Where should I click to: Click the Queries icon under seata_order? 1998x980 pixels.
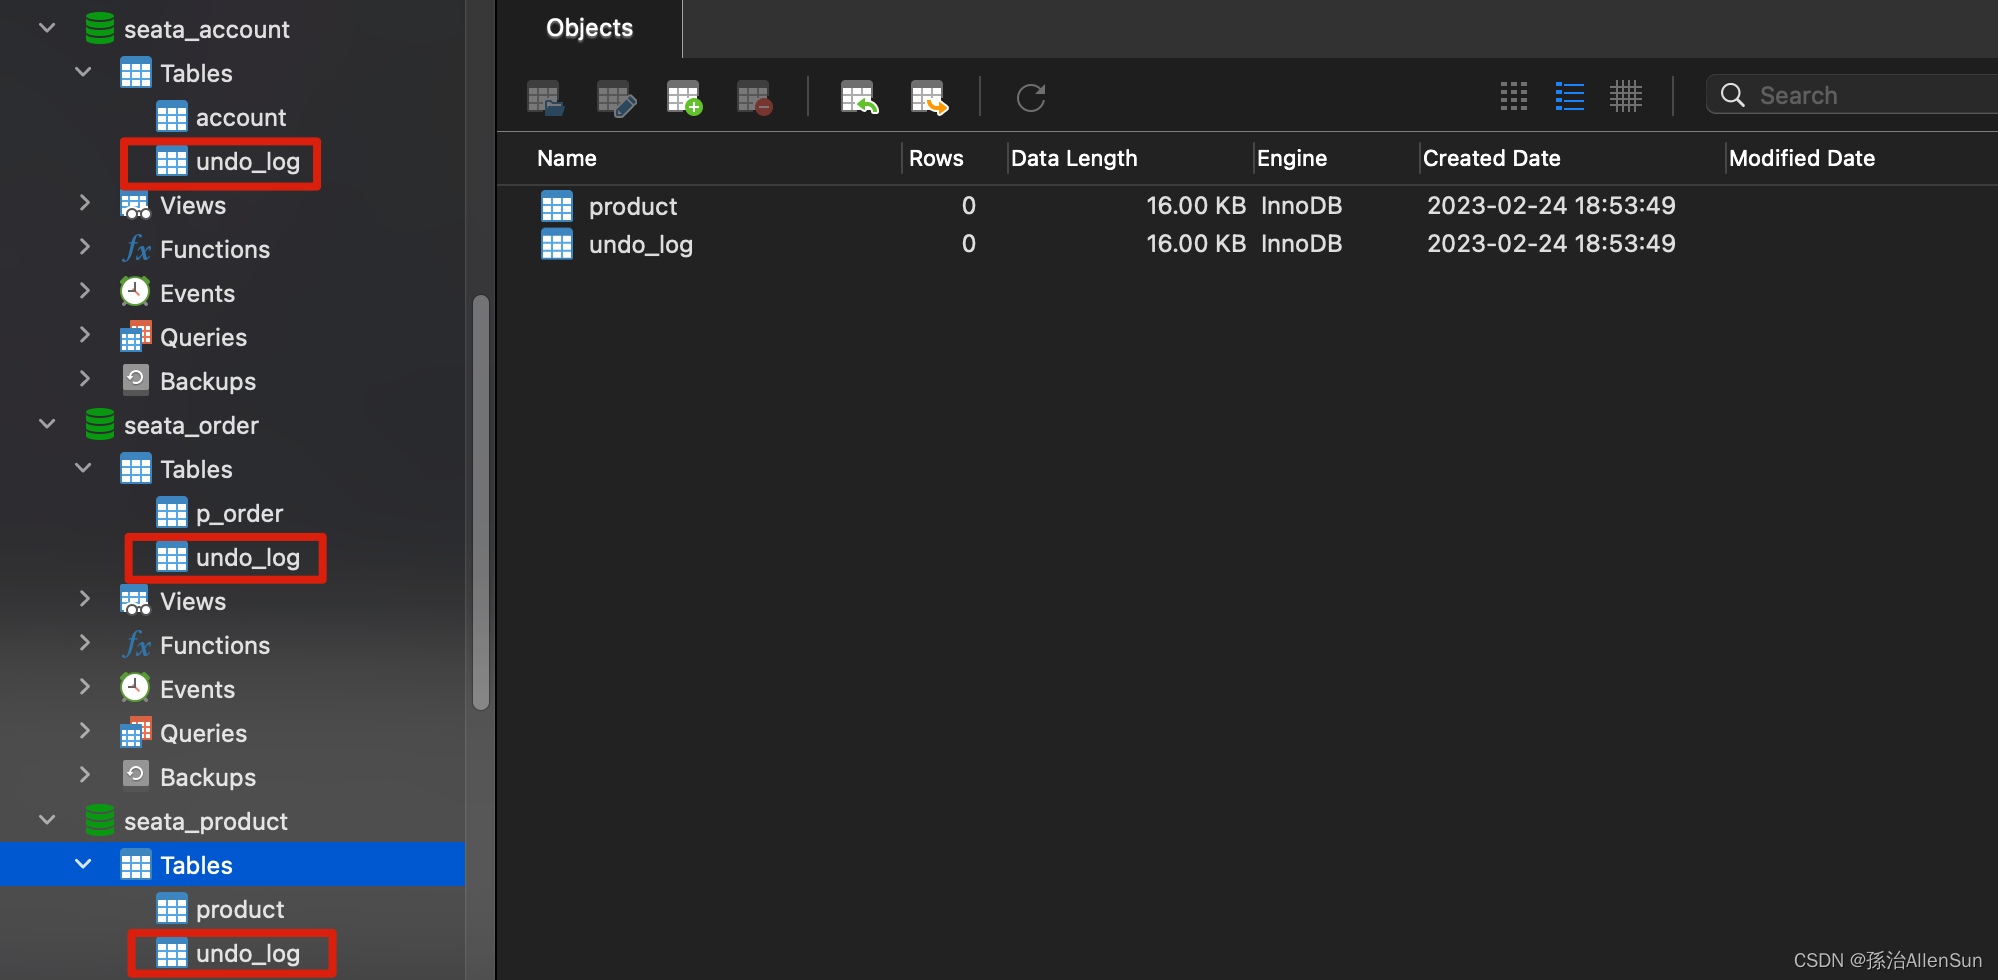(135, 733)
